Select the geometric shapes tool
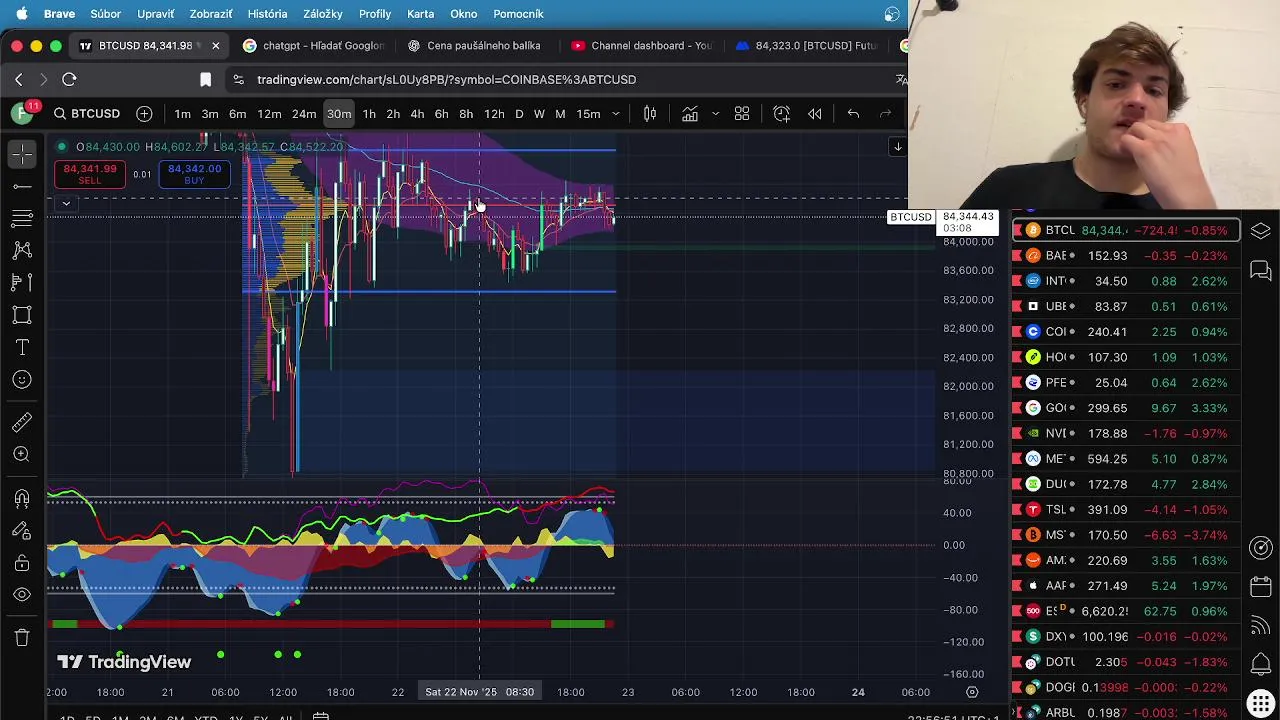The height and width of the screenshot is (720, 1280). 22,315
